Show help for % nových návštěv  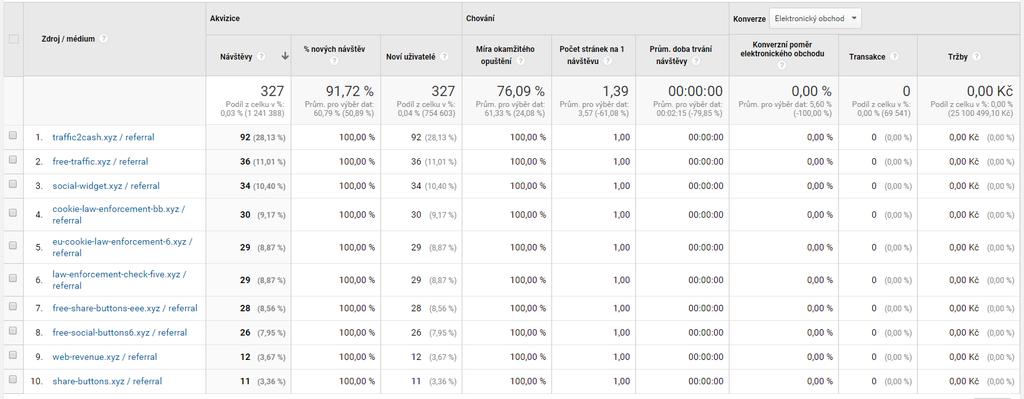(334, 61)
